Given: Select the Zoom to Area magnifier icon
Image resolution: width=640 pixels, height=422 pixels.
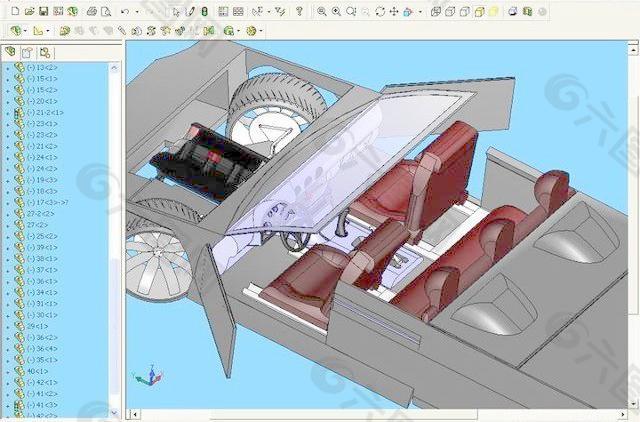Looking at the screenshot, I should point(336,11).
